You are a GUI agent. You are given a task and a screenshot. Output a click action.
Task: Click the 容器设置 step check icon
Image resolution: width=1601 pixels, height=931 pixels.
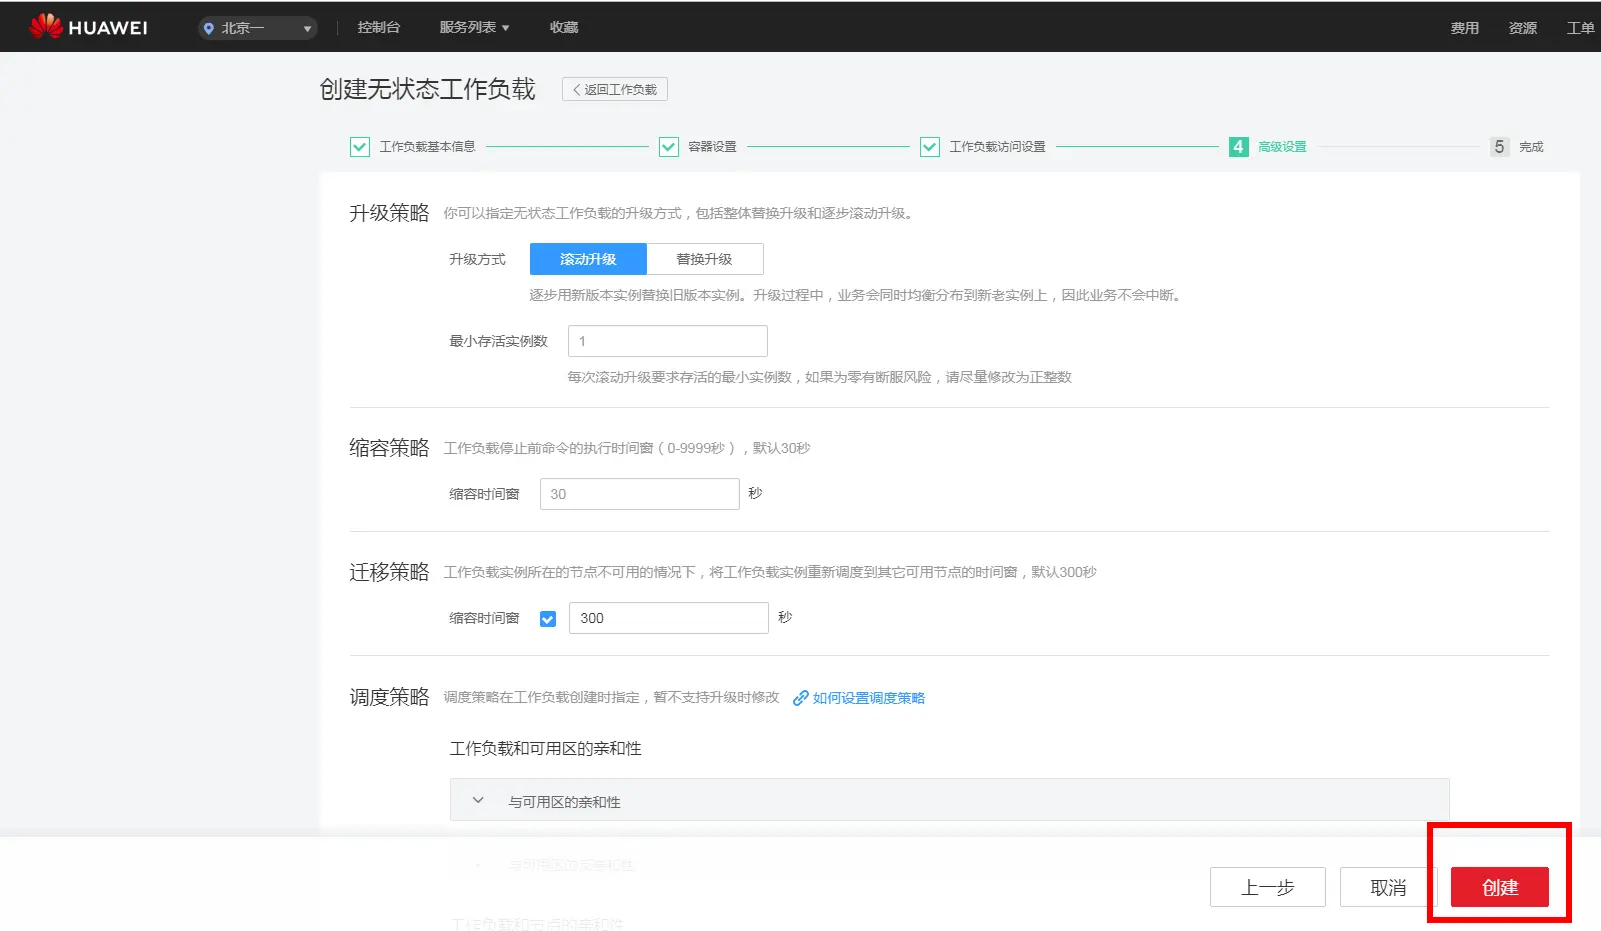(x=669, y=147)
